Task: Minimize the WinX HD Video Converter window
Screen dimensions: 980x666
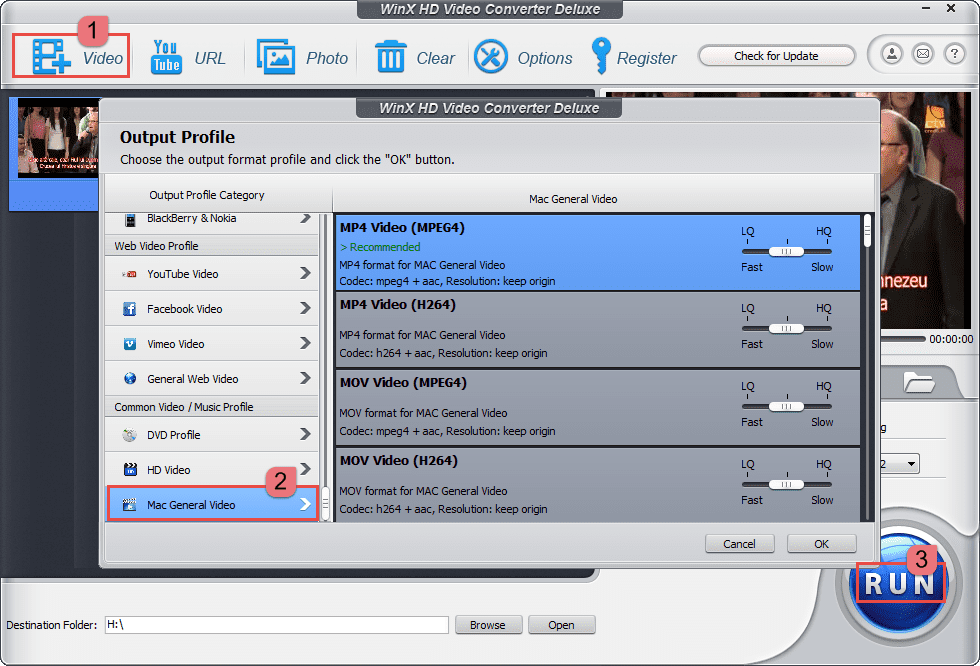Action: 926,9
